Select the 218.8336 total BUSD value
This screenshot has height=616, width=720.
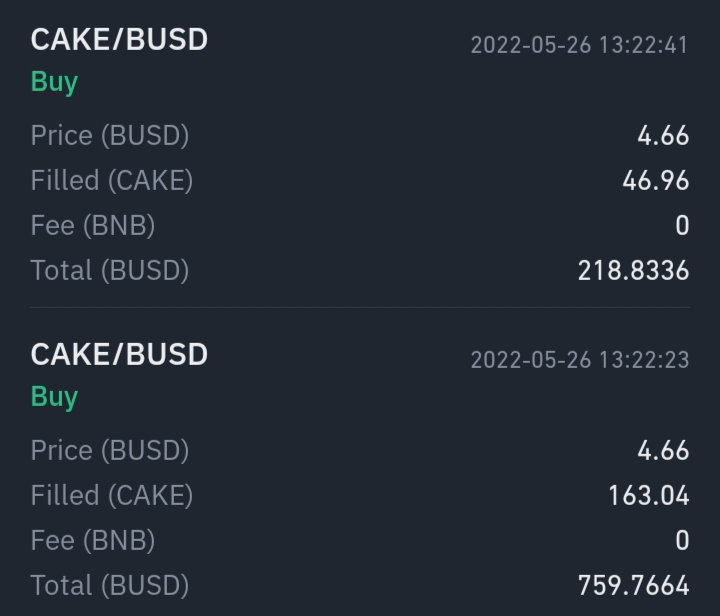(x=634, y=270)
